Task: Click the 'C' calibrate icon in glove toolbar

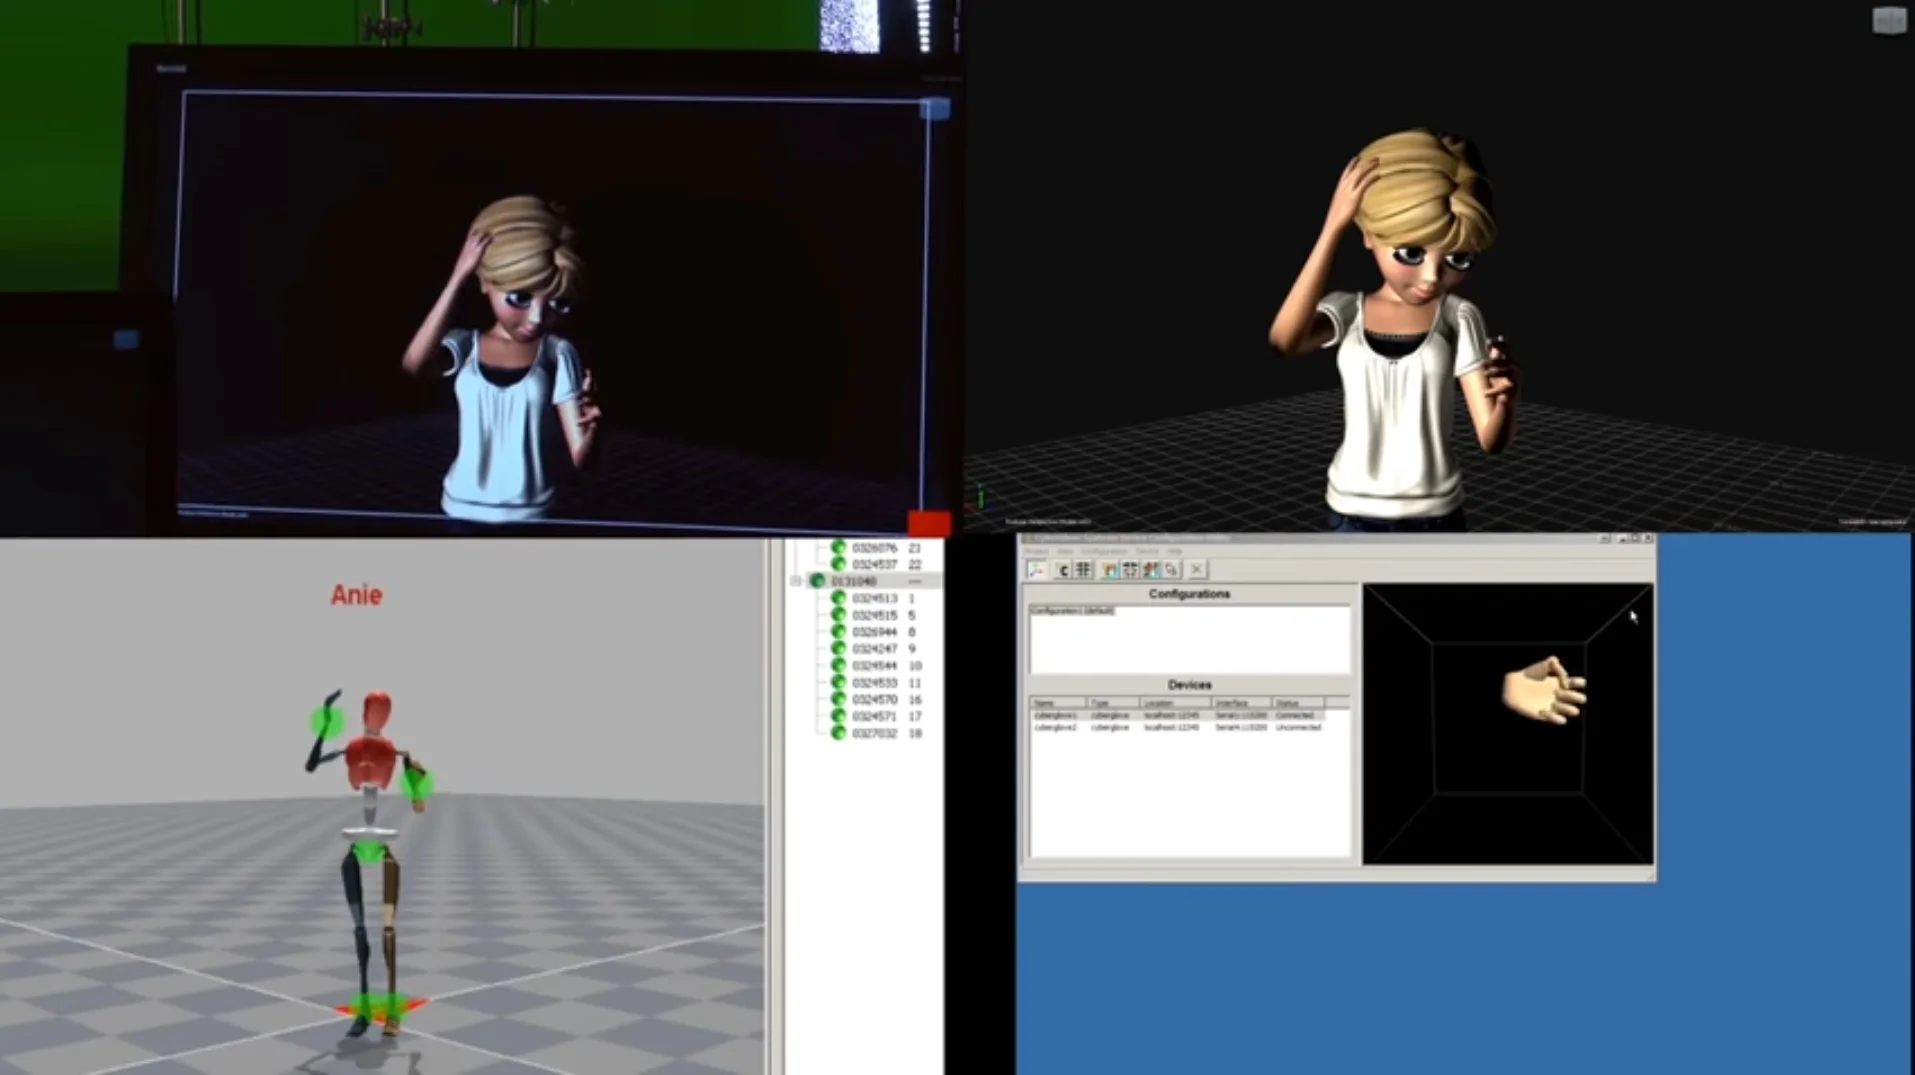Action: coord(1063,570)
